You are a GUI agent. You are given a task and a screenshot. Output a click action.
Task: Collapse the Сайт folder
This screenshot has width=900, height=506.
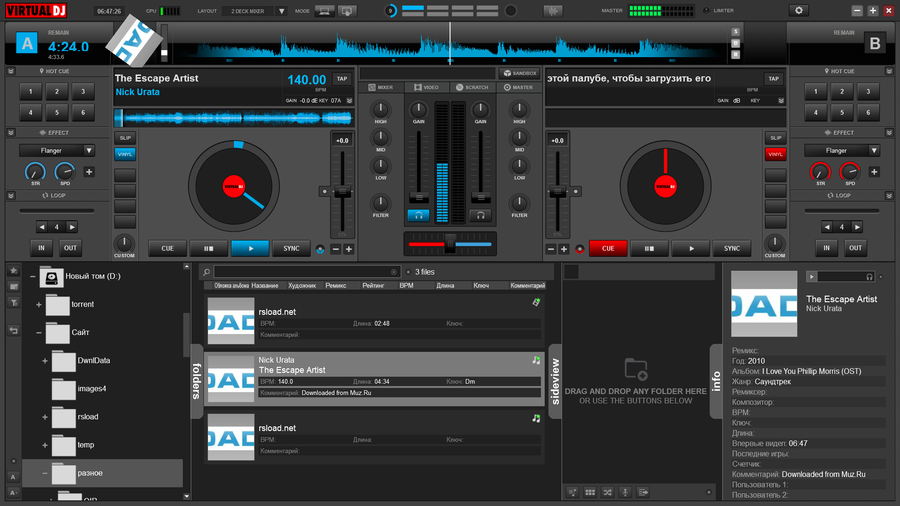(39, 333)
